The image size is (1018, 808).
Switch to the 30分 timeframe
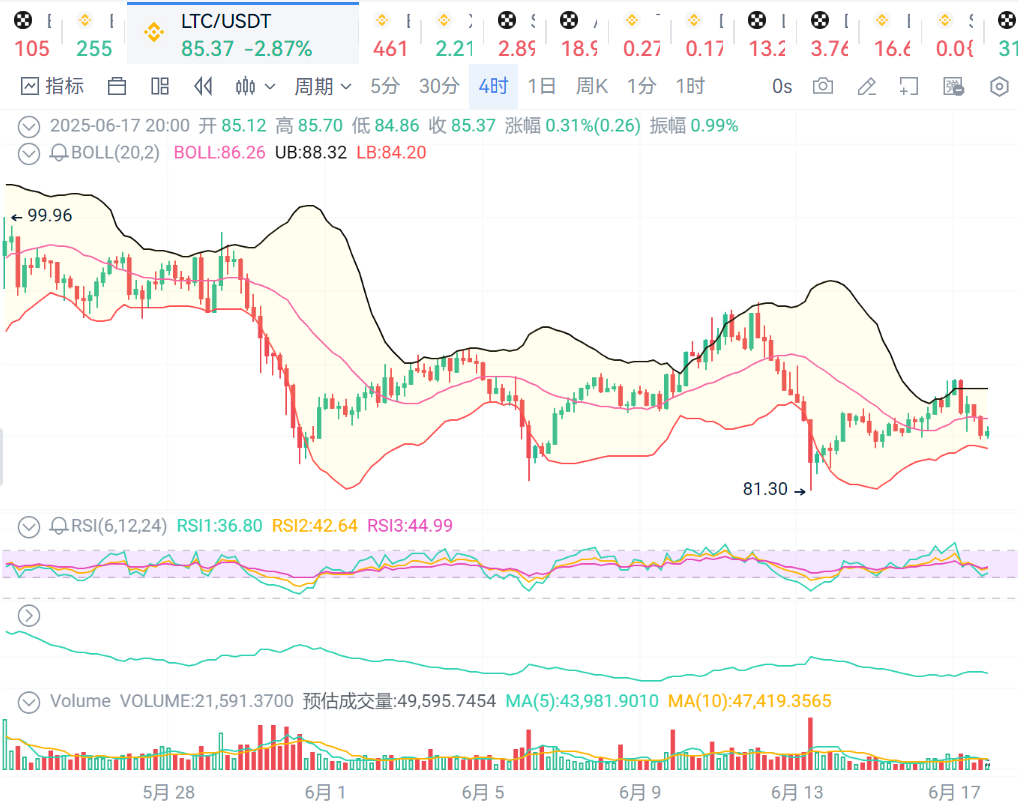pos(439,86)
